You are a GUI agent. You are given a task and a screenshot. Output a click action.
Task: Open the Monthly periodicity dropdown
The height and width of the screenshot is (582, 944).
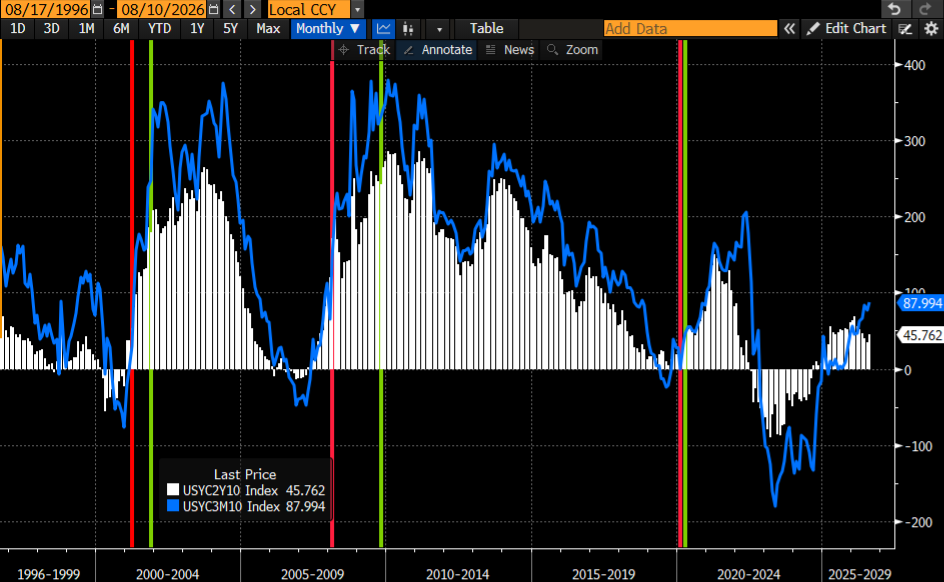328,28
